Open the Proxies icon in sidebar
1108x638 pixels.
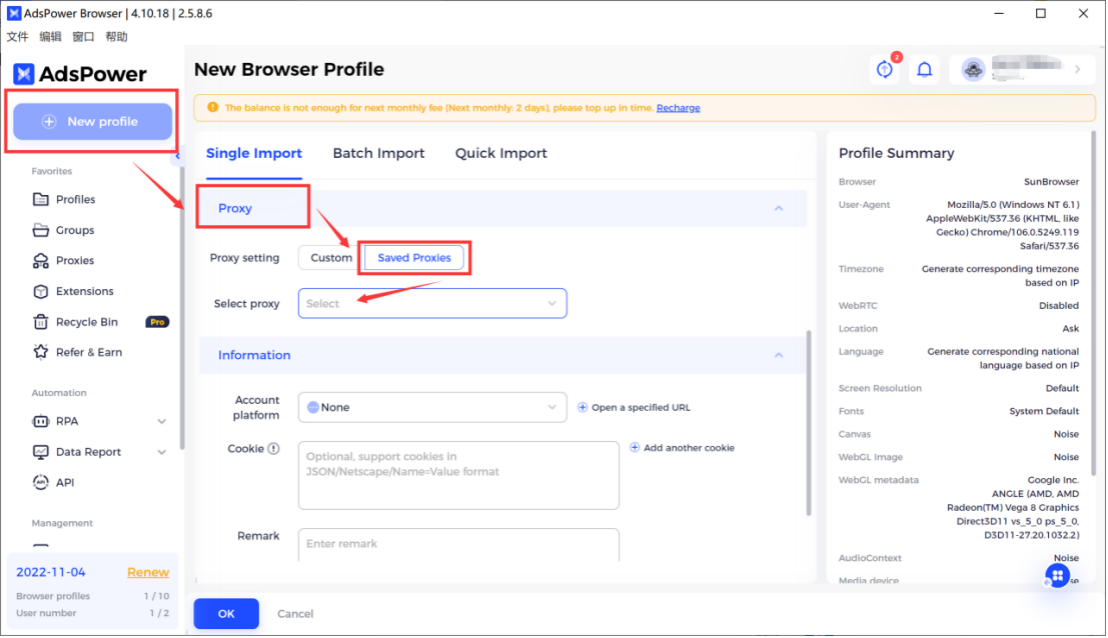coord(41,261)
